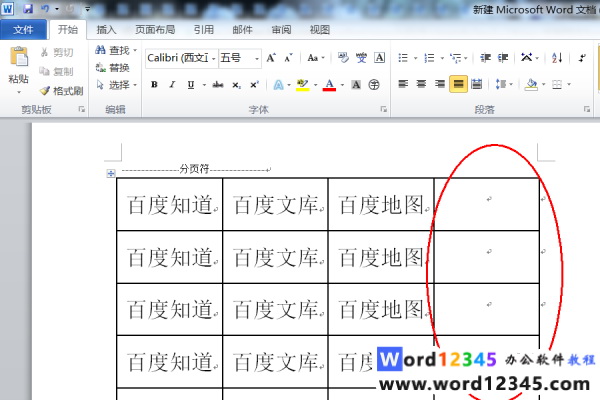The height and width of the screenshot is (400, 600).
Task: Click the empty first-row last-column cell
Action: coord(487,204)
